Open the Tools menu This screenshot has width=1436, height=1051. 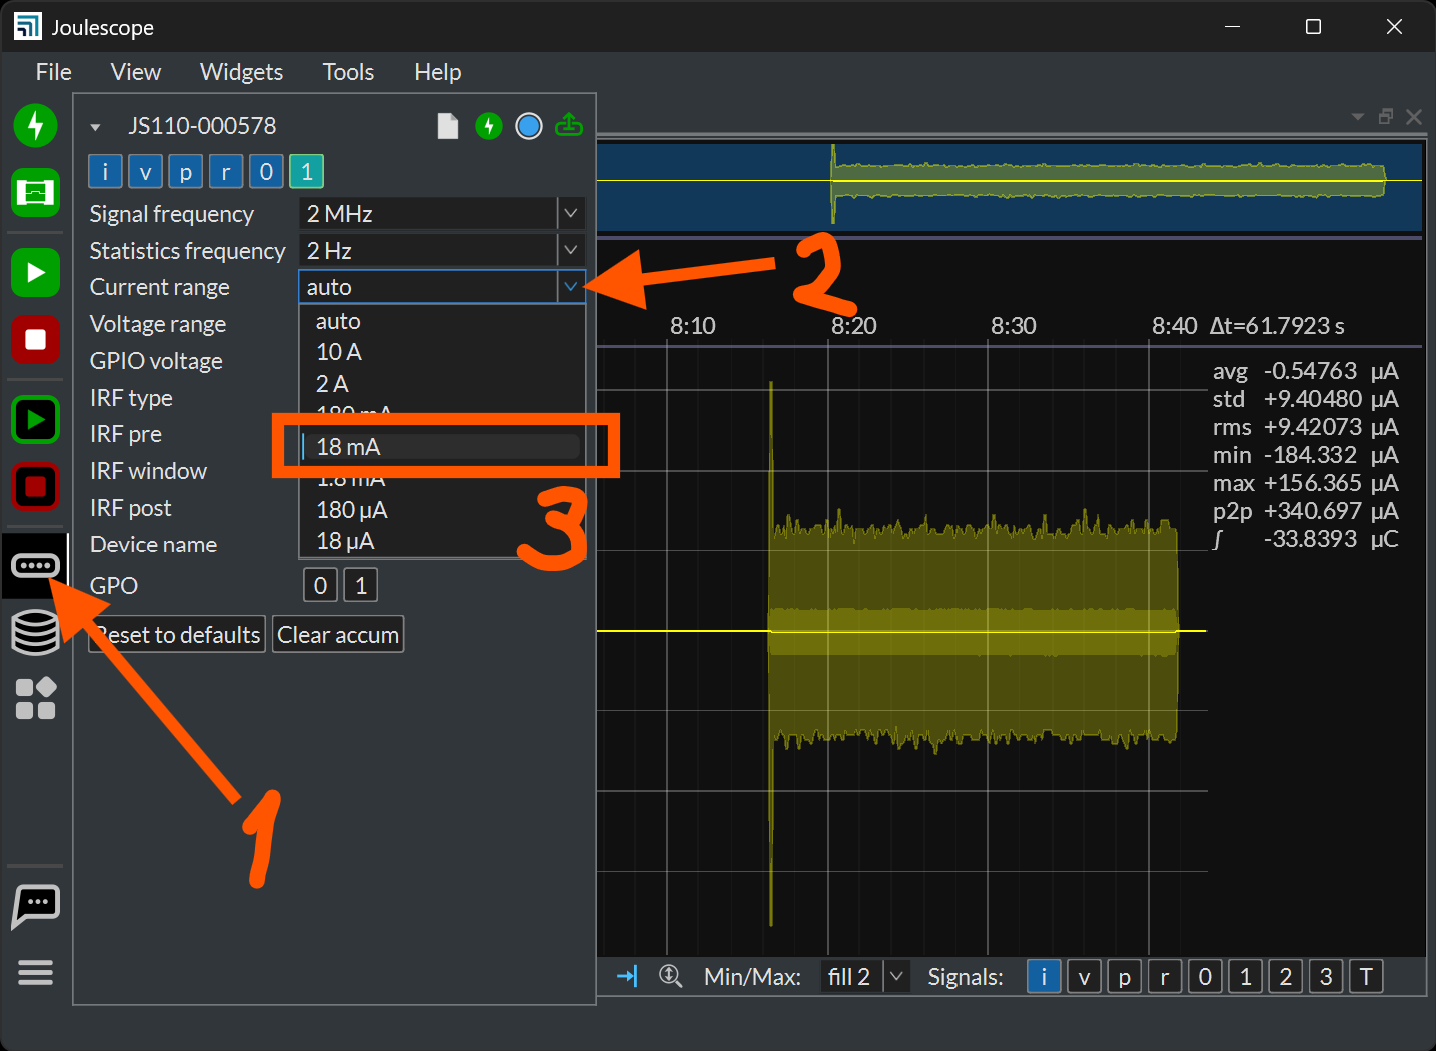click(x=348, y=72)
